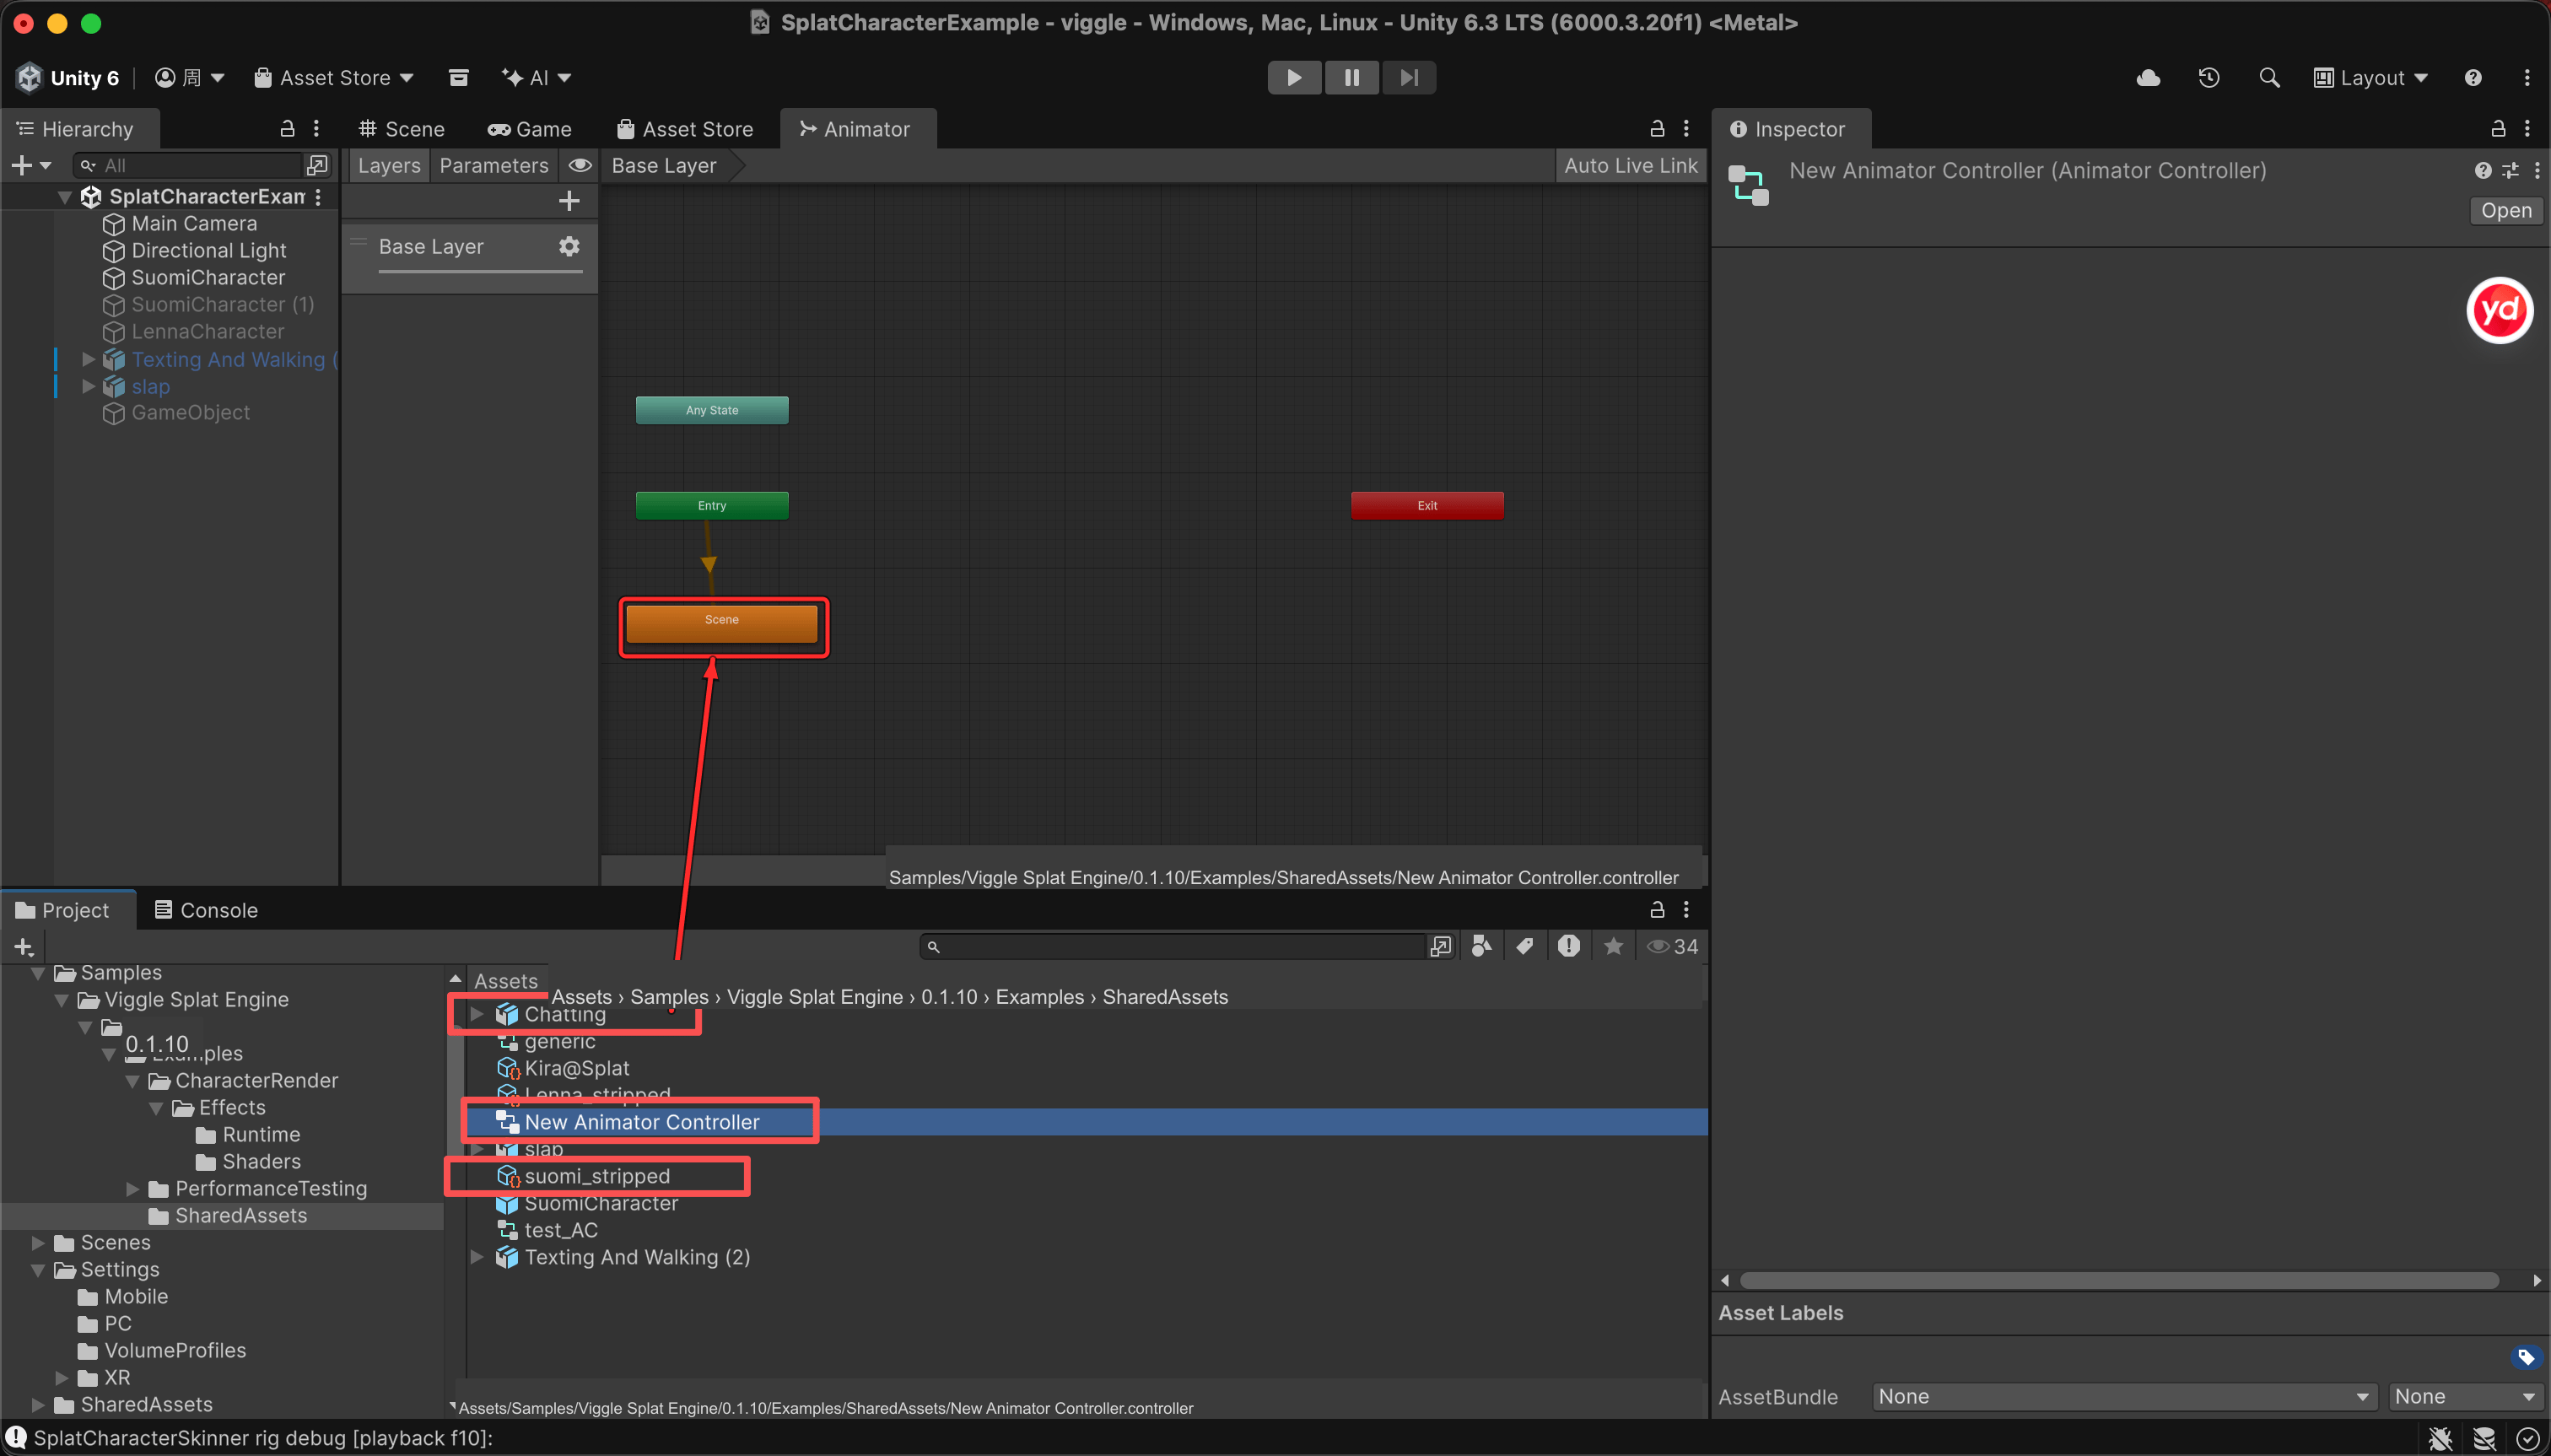
Task: Click the Play button in the toolbar
Action: [1294, 78]
